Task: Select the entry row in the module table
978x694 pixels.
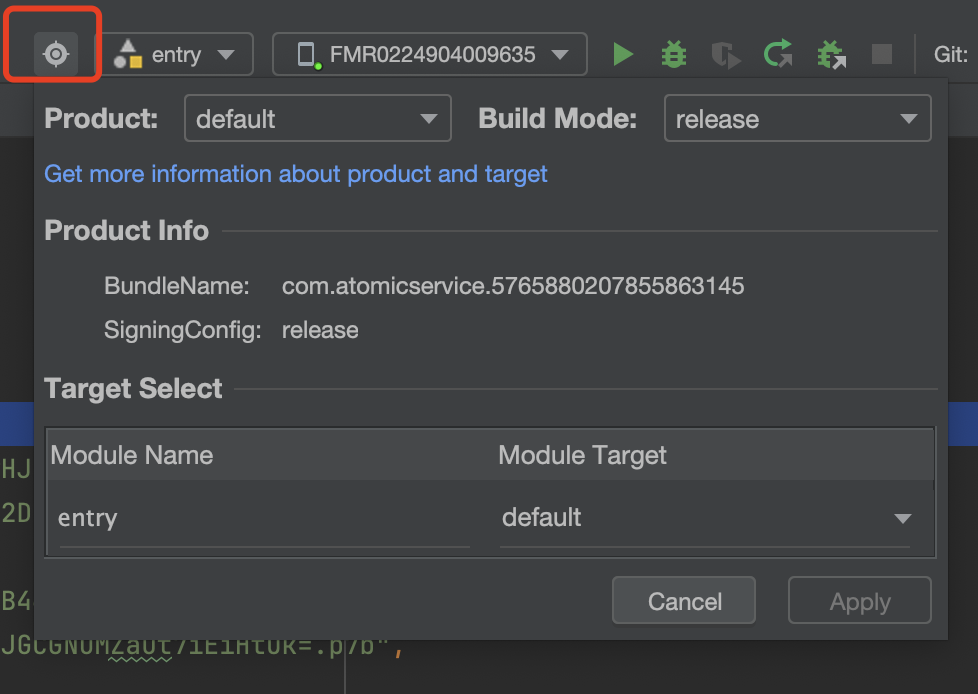Action: click(x=490, y=518)
